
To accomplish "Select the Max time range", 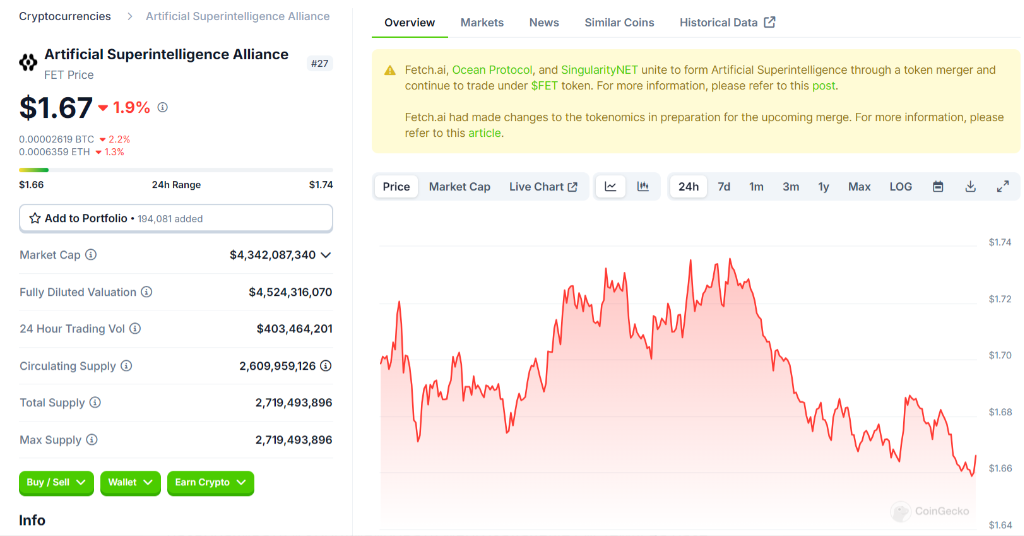I will point(859,187).
